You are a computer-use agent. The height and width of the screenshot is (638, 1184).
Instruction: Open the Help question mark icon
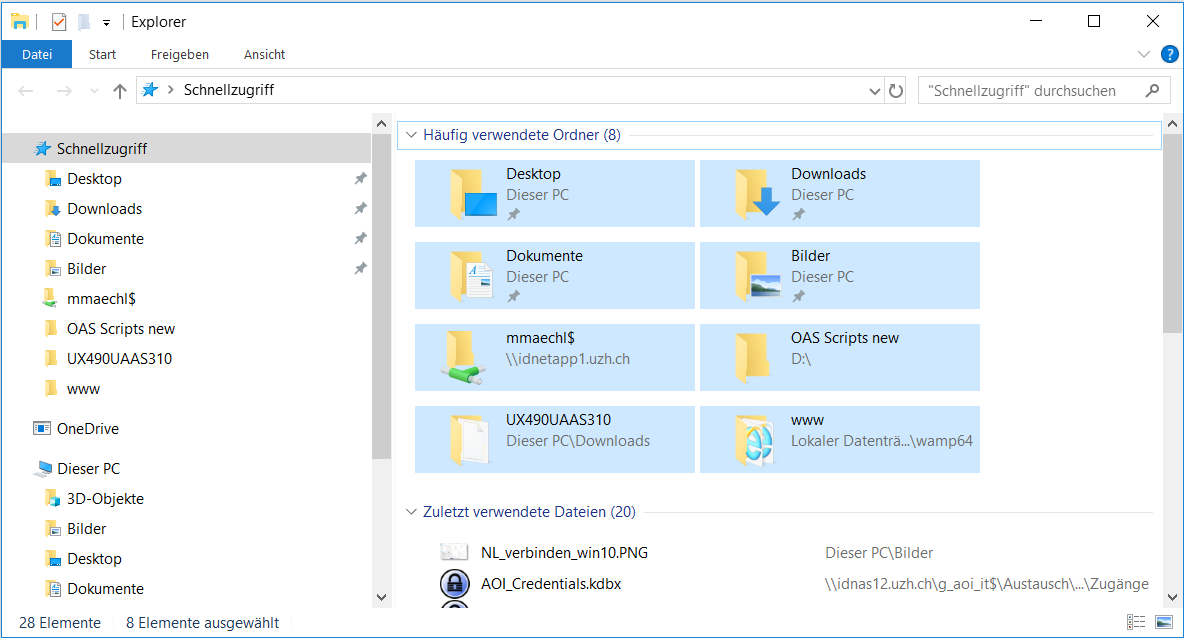(1169, 54)
